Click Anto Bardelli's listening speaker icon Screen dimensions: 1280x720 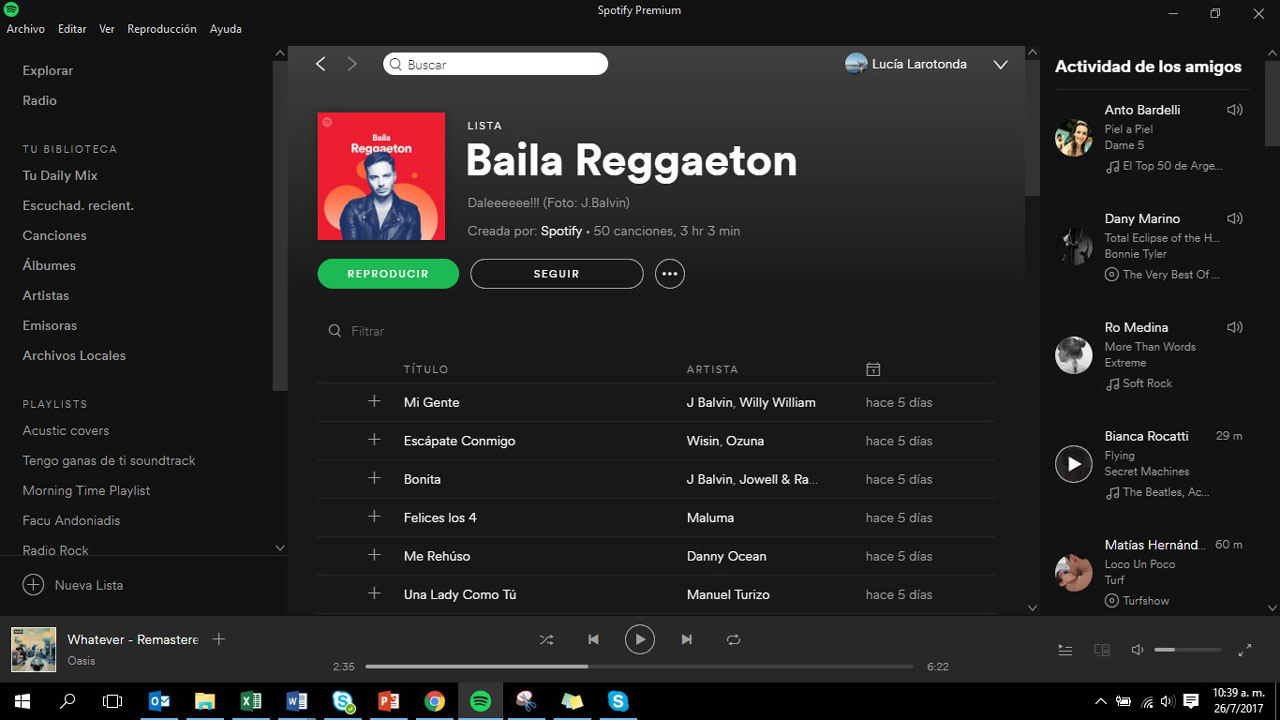[1235, 110]
